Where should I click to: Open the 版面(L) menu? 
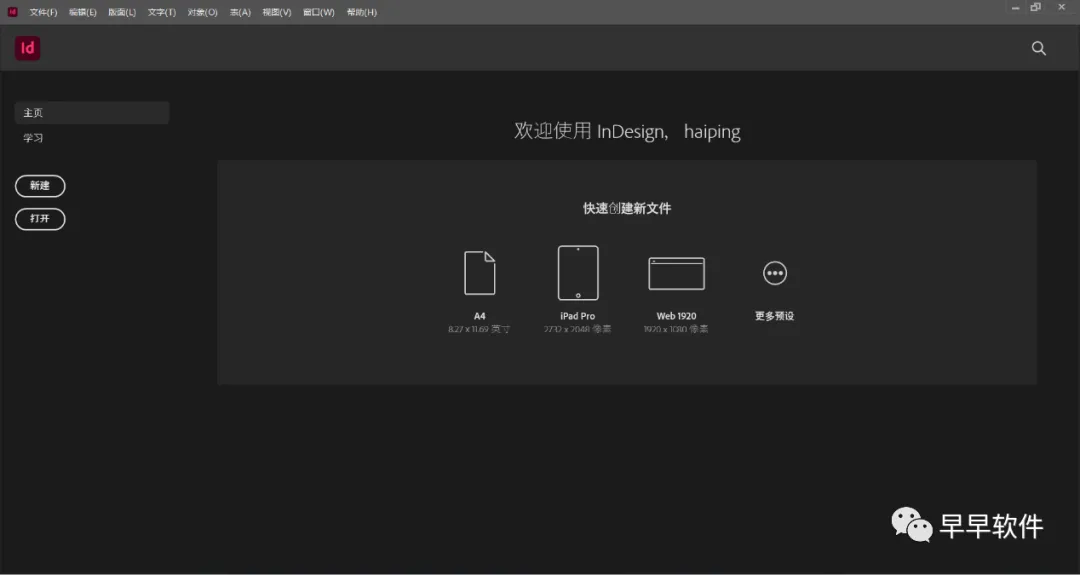click(122, 12)
